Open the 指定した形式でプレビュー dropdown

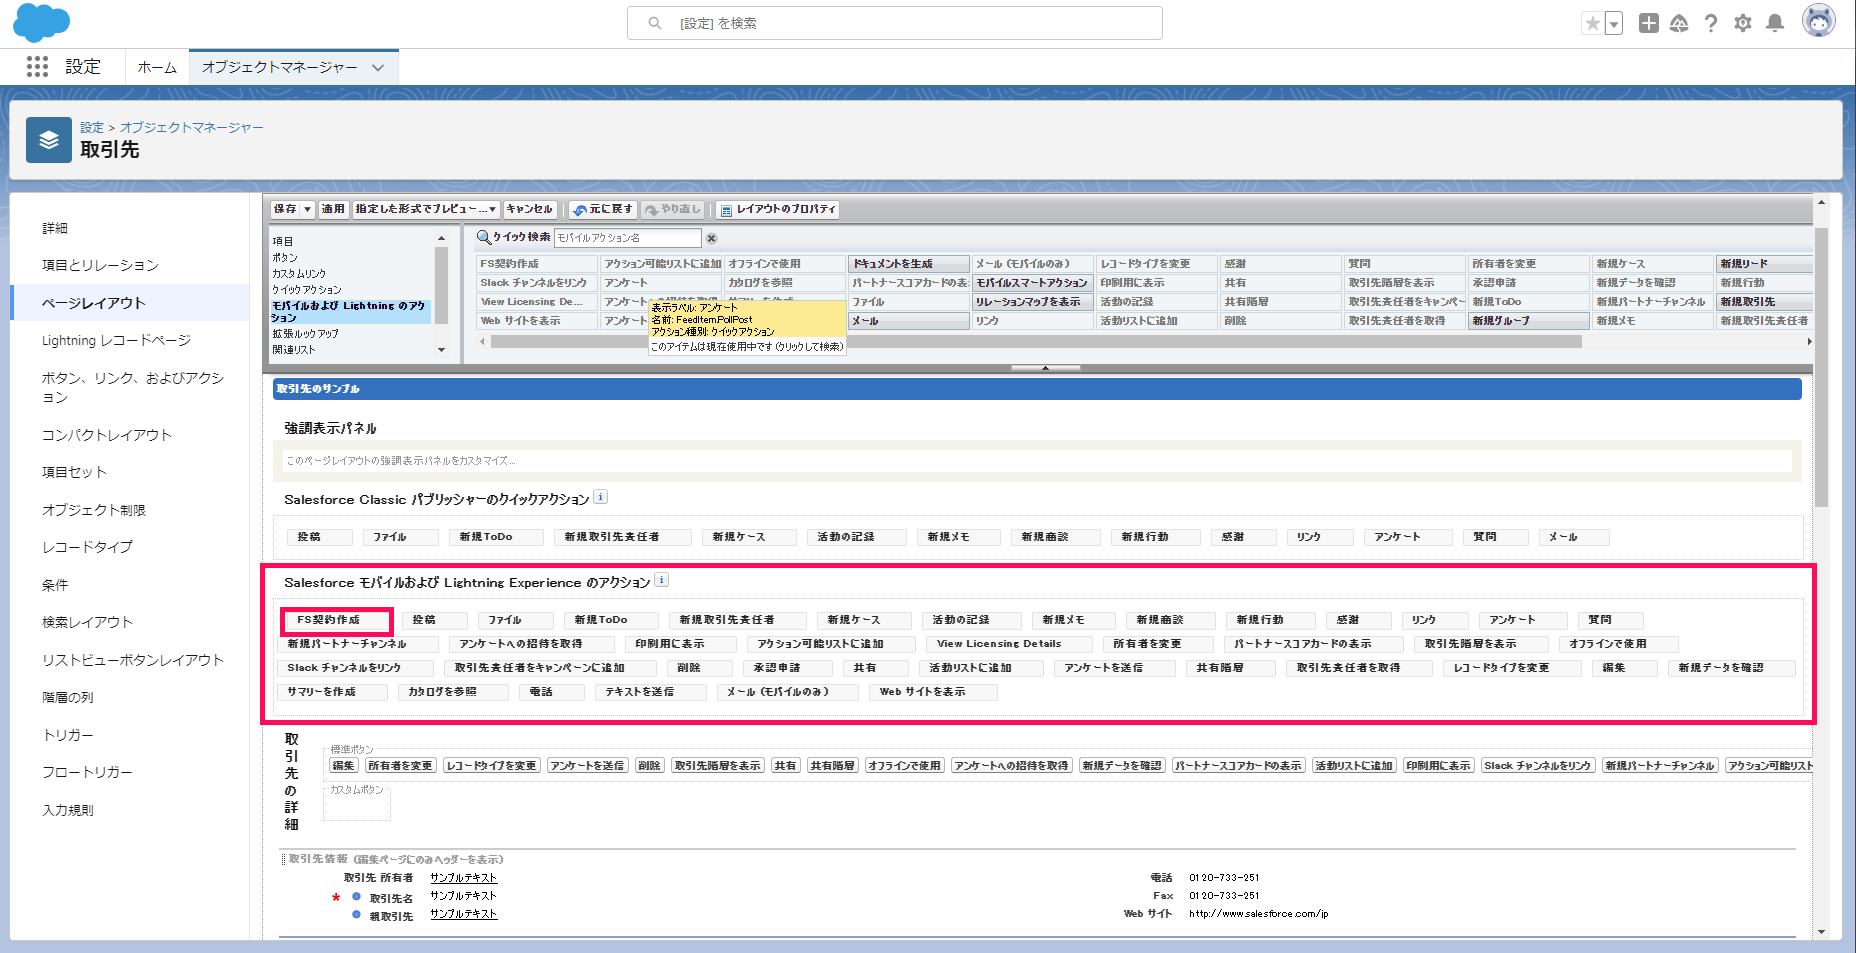coord(426,209)
